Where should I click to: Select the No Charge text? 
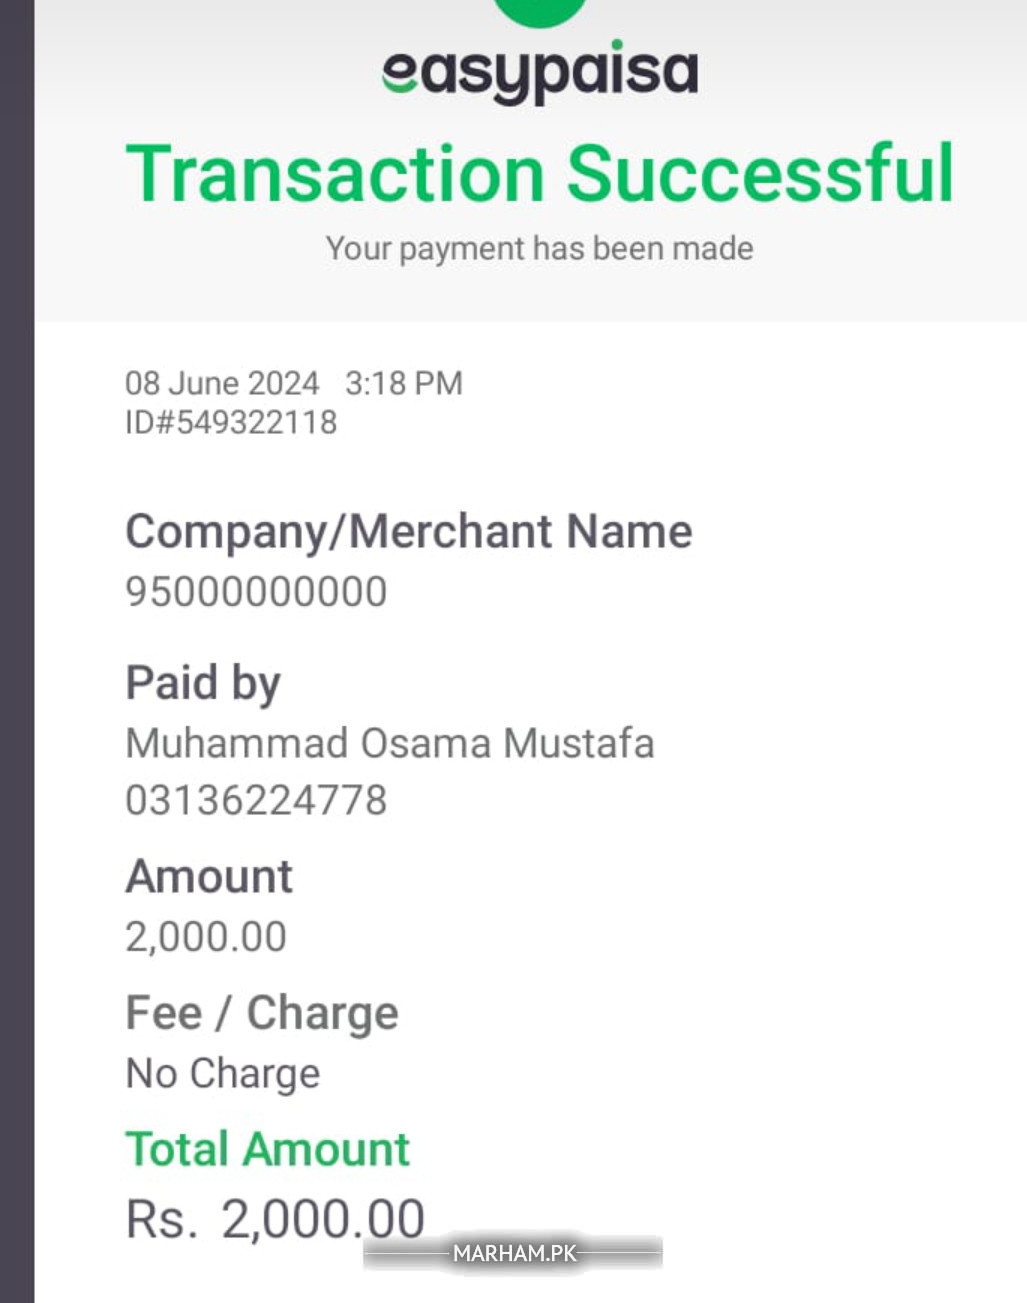223,1073
